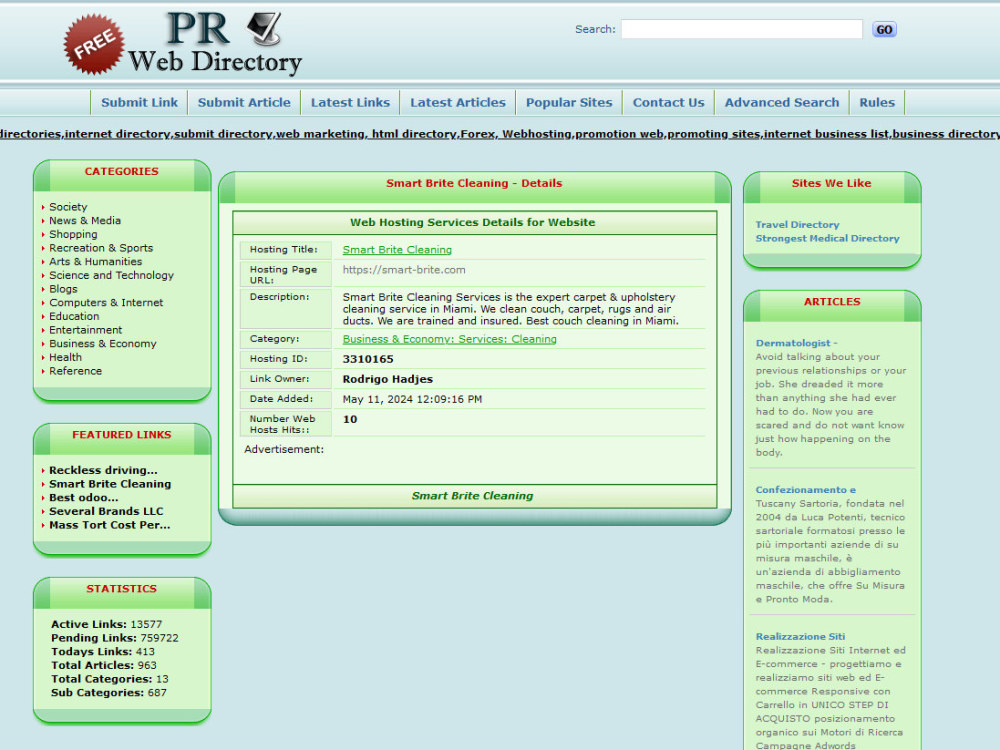This screenshot has height=750, width=1000.
Task: Visit Travel Directory site
Action: [797, 225]
